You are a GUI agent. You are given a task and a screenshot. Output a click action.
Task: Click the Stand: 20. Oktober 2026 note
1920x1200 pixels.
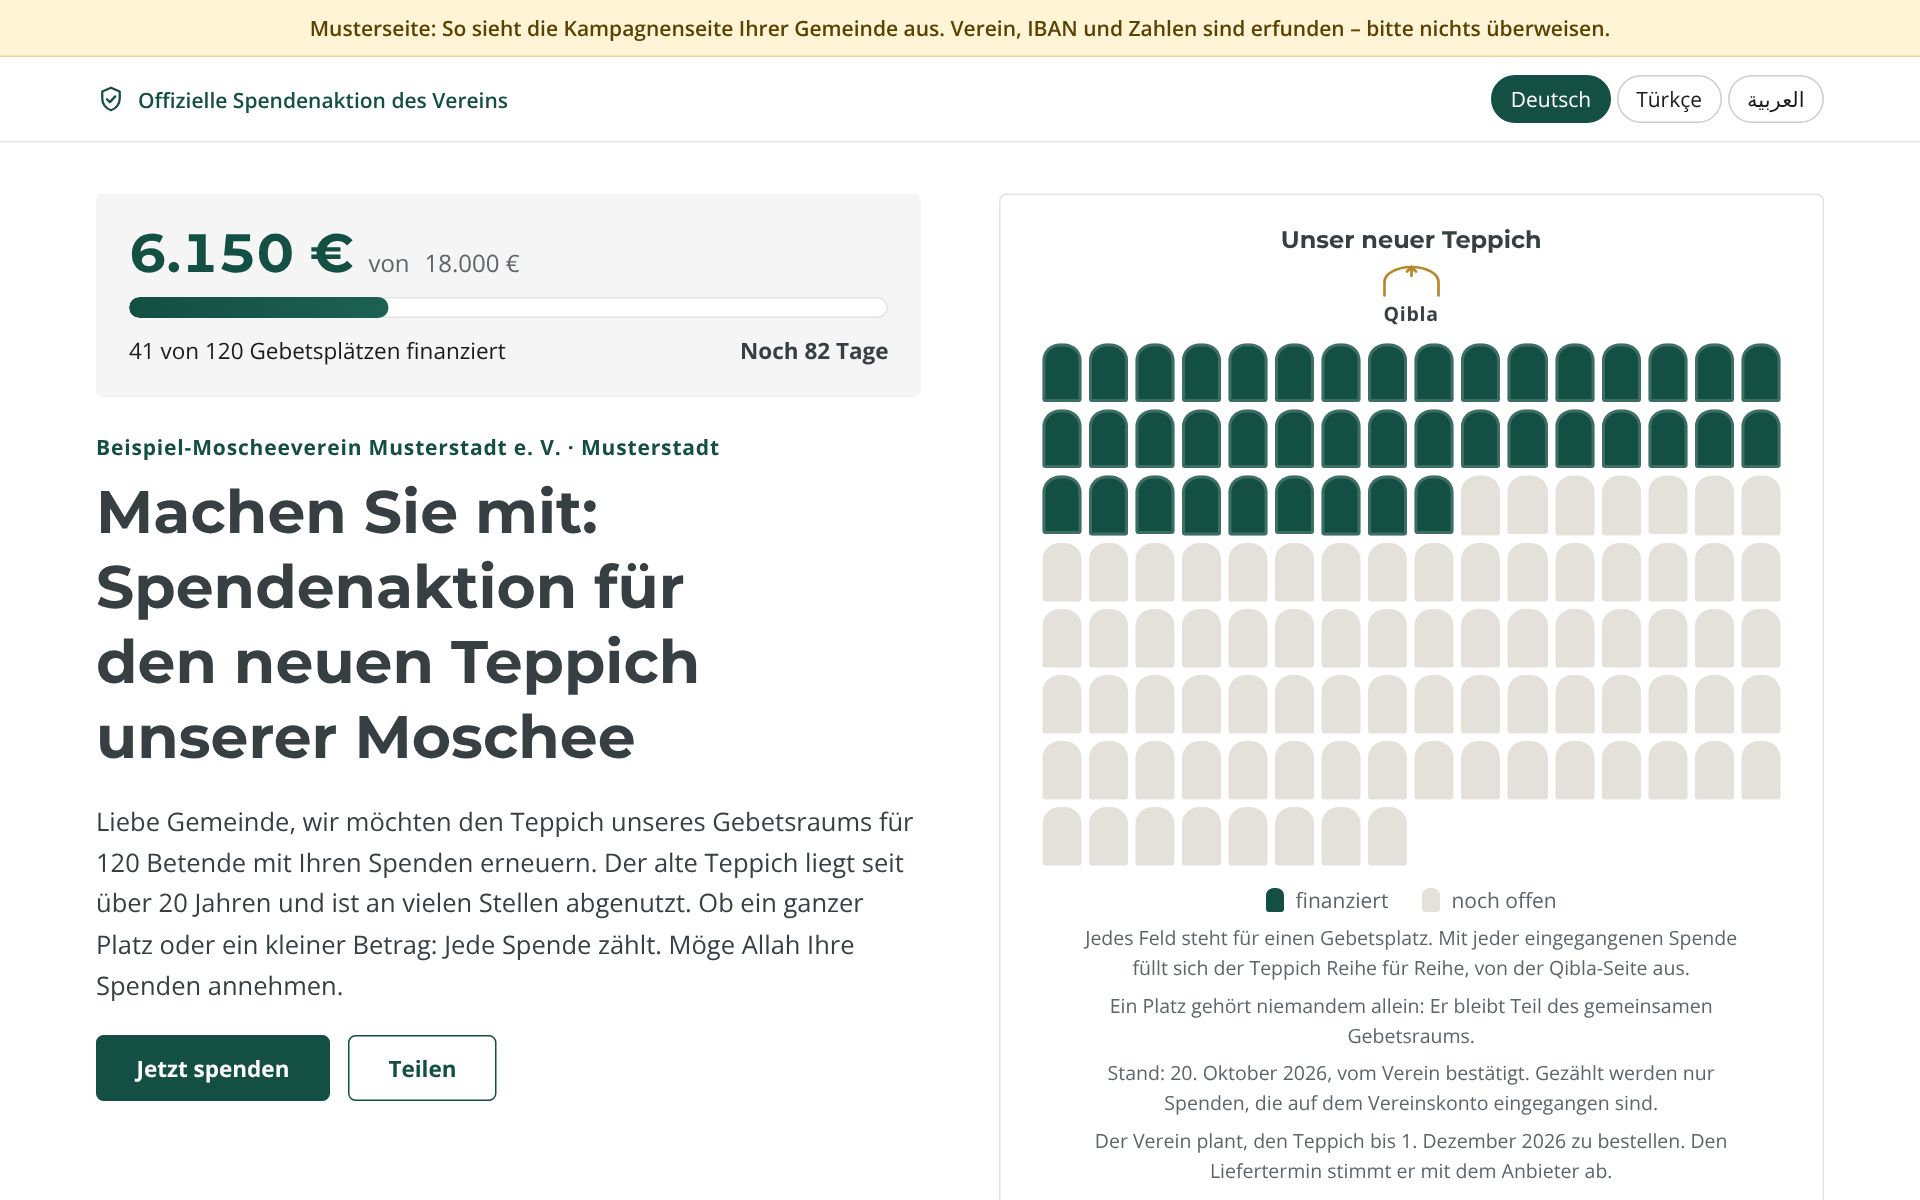(x=1410, y=1088)
